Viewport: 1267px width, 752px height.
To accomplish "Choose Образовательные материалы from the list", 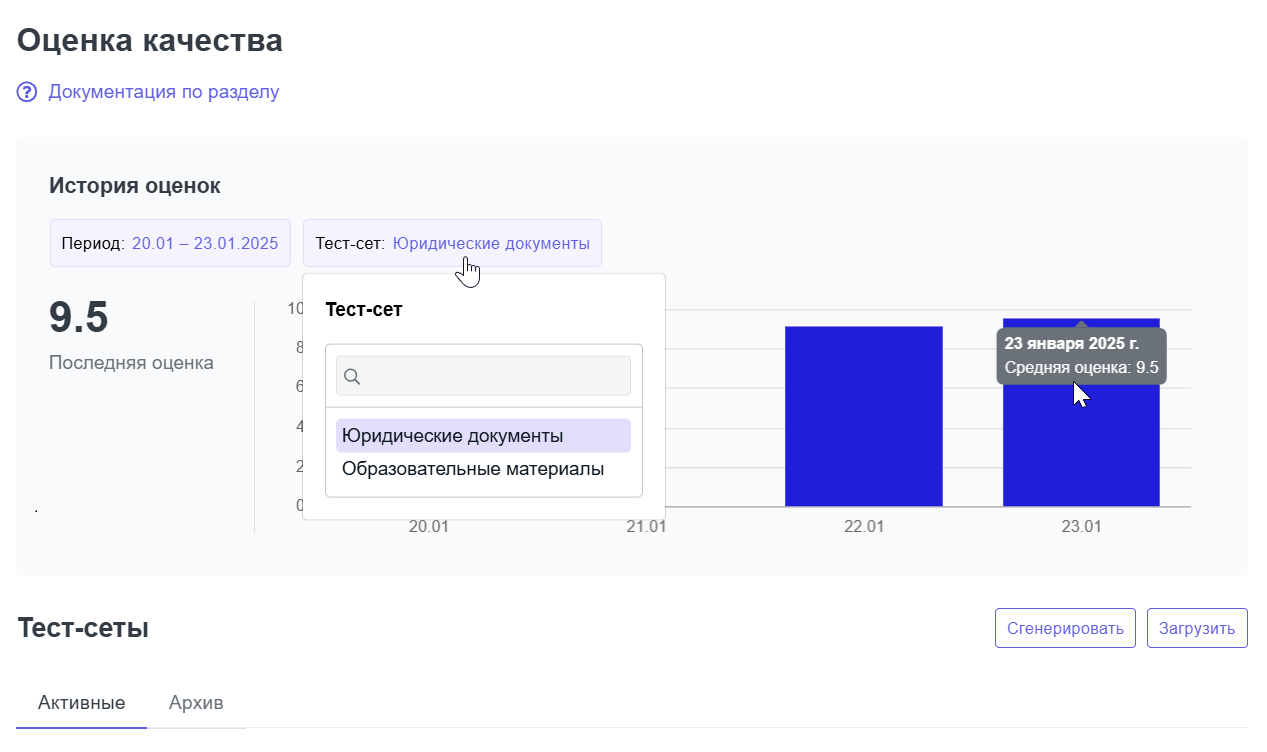I will 473,468.
